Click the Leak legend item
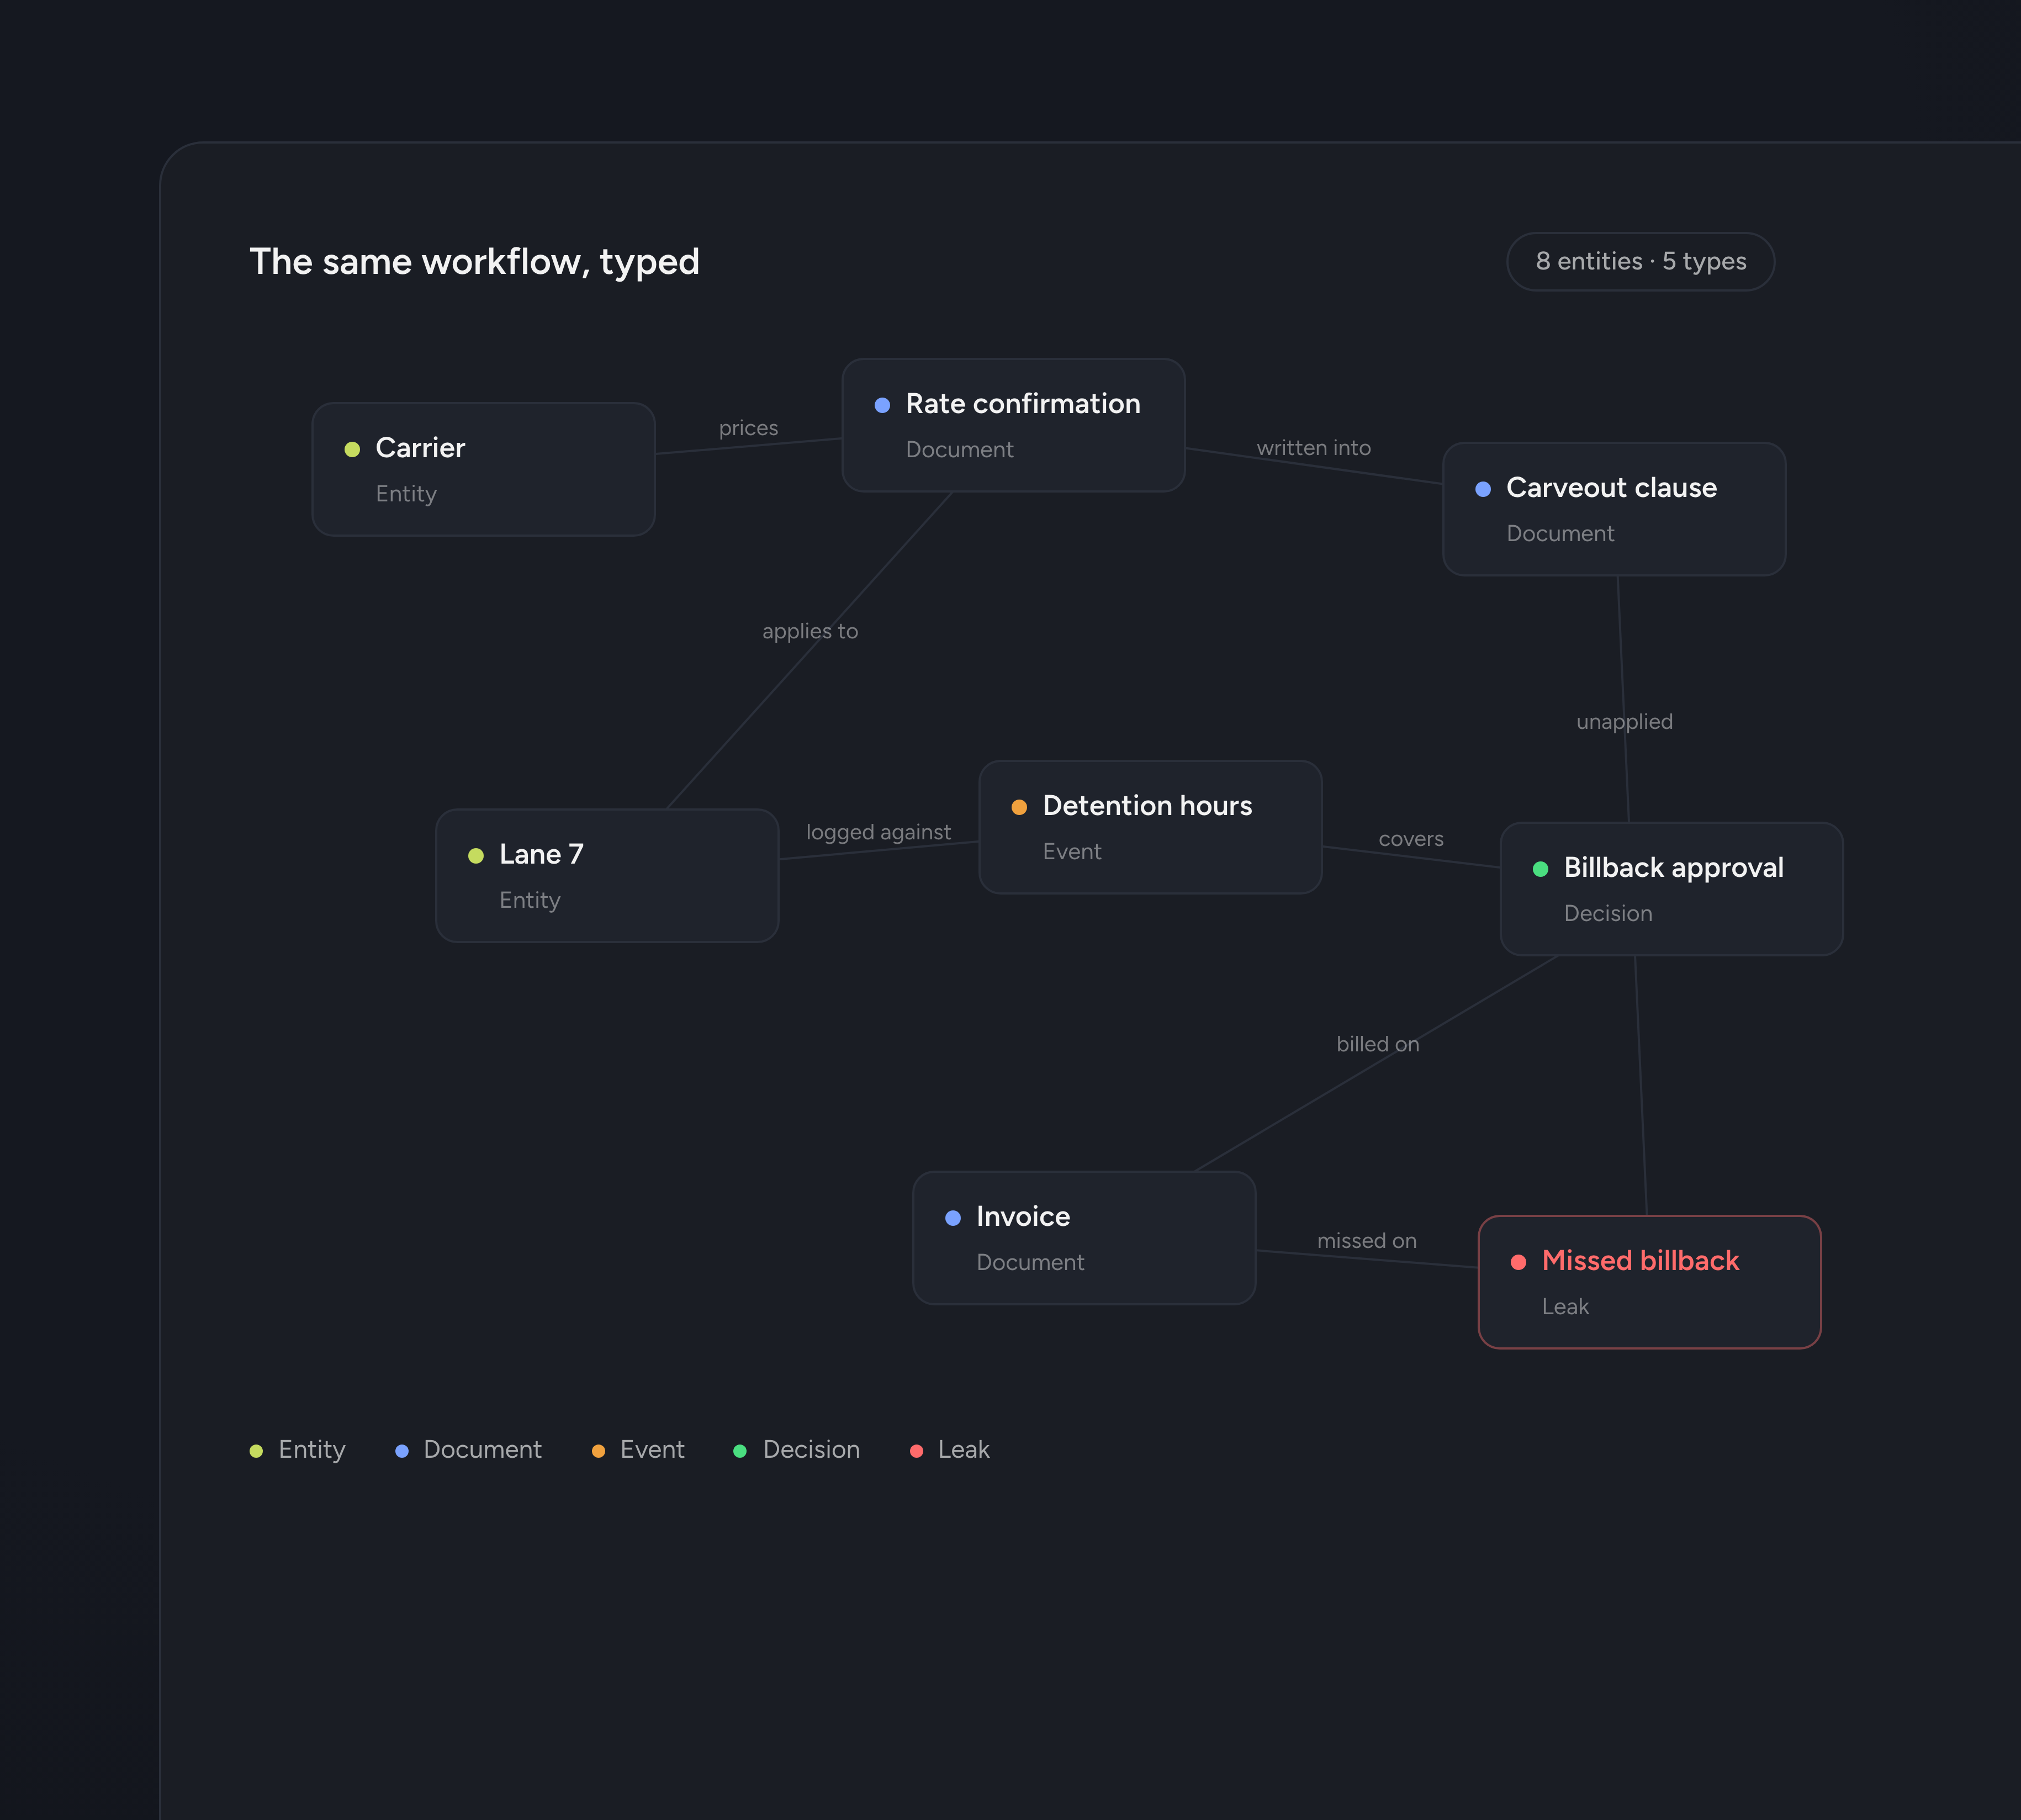Screen dimensions: 2021x1820 tap(949, 1450)
